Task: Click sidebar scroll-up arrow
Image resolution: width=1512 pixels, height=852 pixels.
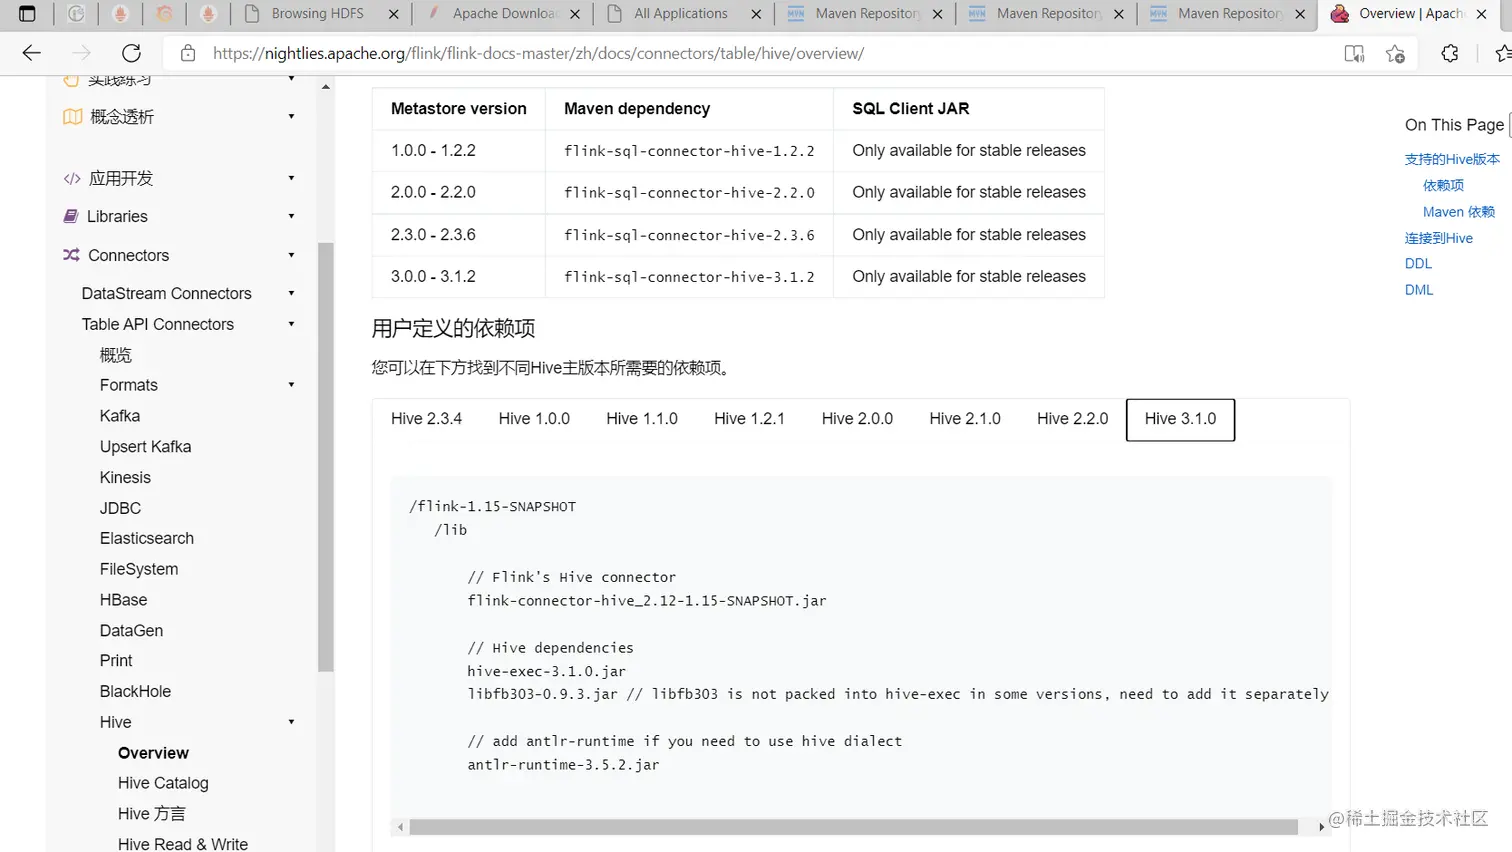Action: tap(325, 88)
